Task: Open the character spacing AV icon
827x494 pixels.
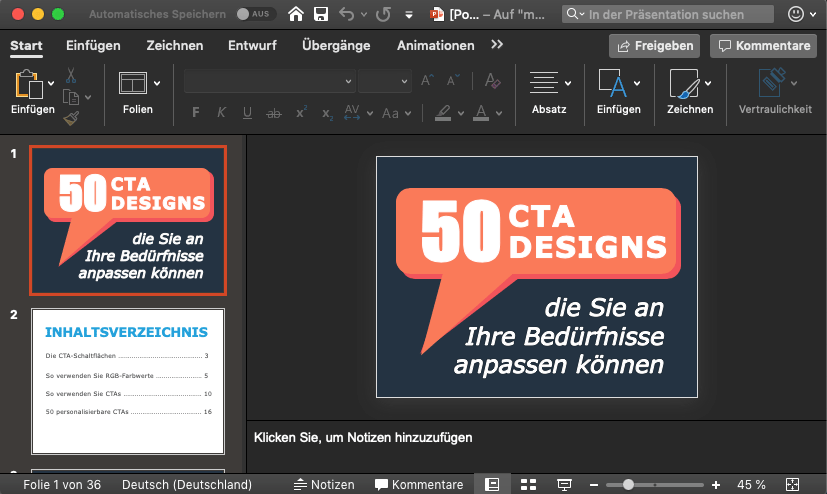Action: pyautogui.click(x=352, y=113)
